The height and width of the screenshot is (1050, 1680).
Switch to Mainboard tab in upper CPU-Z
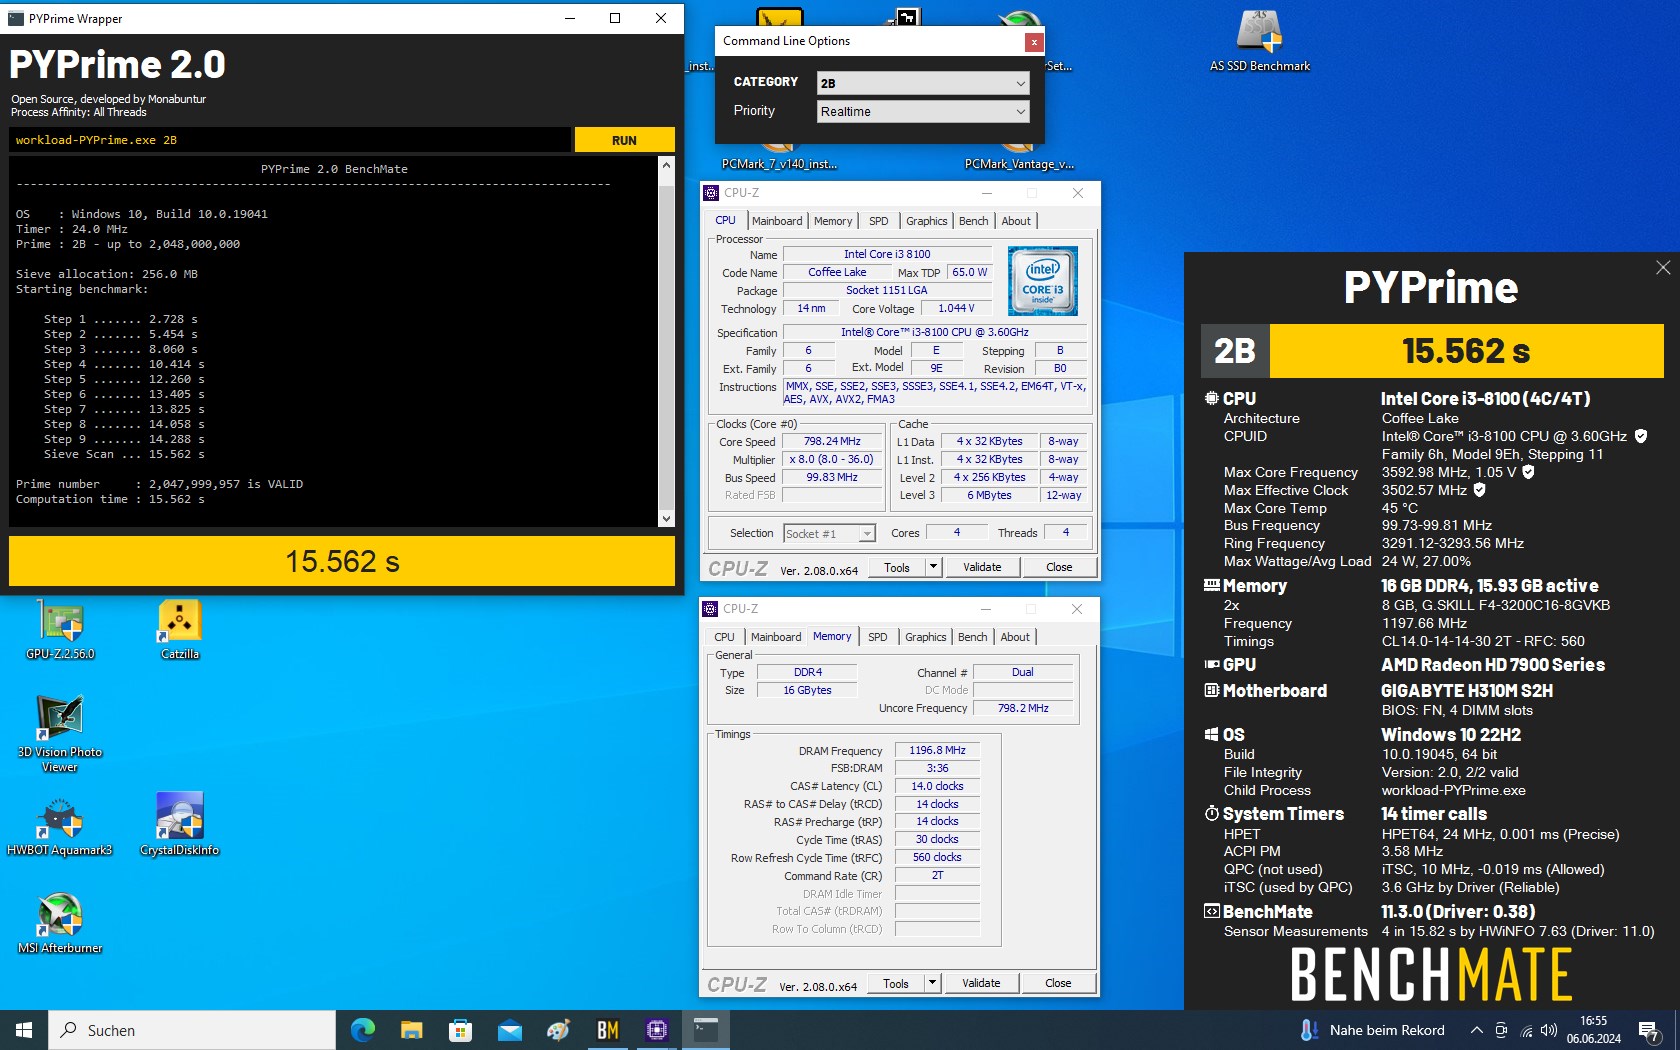click(x=777, y=221)
